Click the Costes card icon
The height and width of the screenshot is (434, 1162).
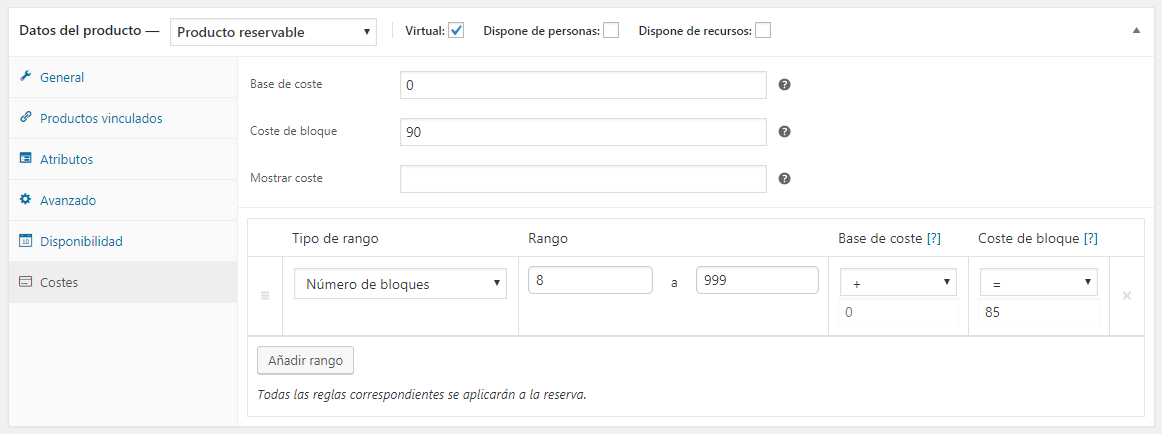coord(25,282)
